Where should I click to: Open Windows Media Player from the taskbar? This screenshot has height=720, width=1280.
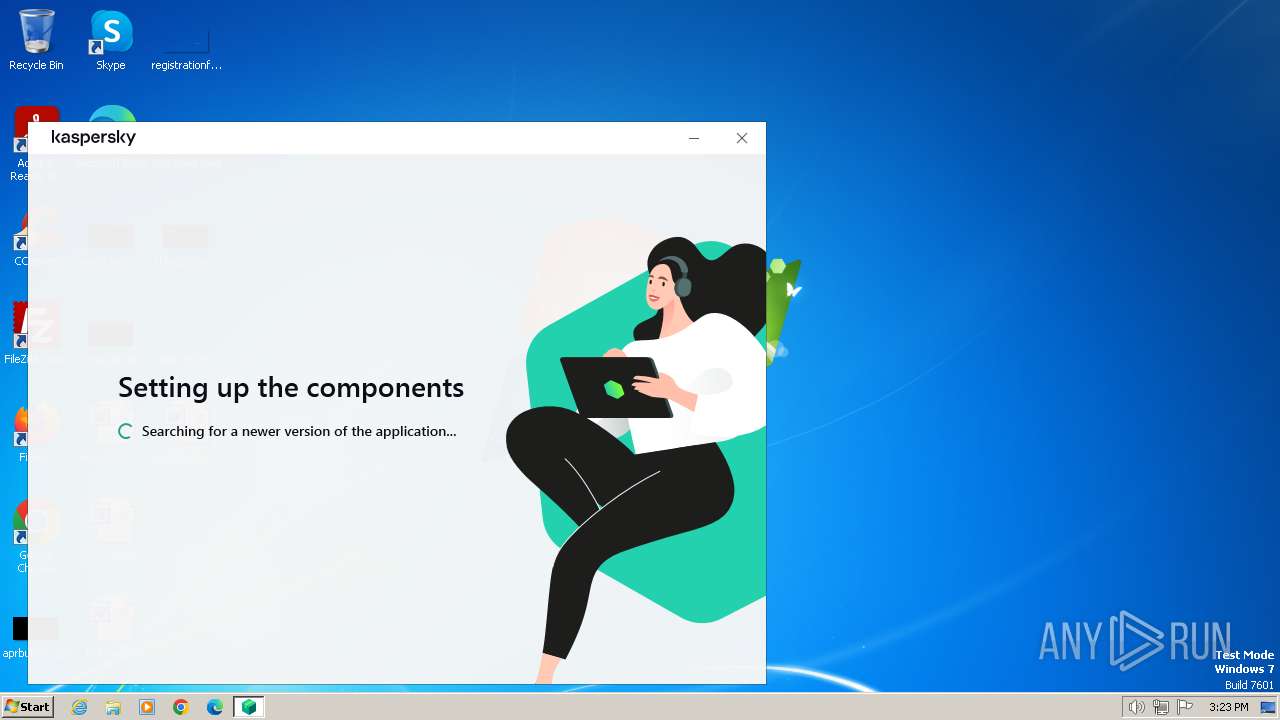coord(147,707)
